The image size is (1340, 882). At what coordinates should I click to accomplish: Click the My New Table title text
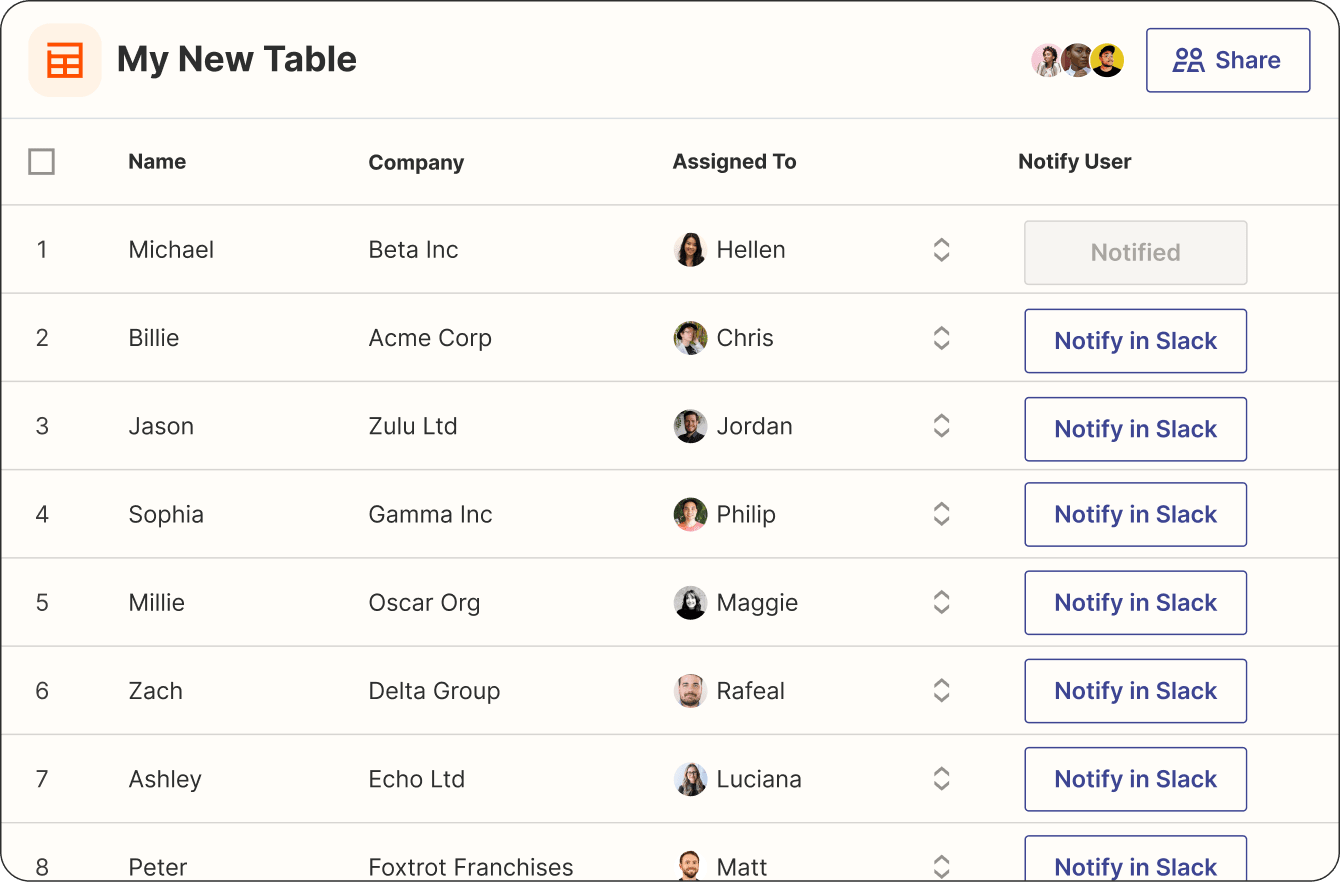pos(236,60)
